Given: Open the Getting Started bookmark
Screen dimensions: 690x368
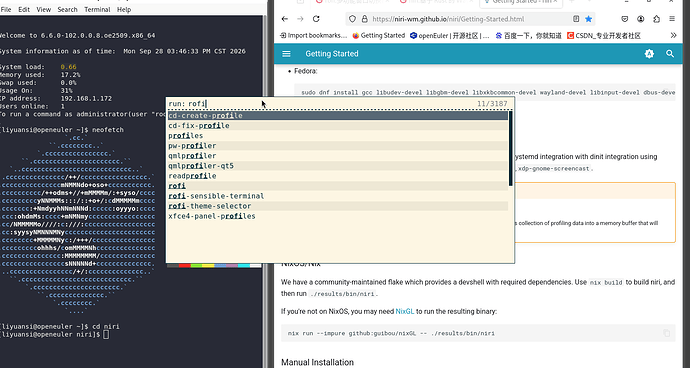Looking at the screenshot, I should (x=378, y=36).
